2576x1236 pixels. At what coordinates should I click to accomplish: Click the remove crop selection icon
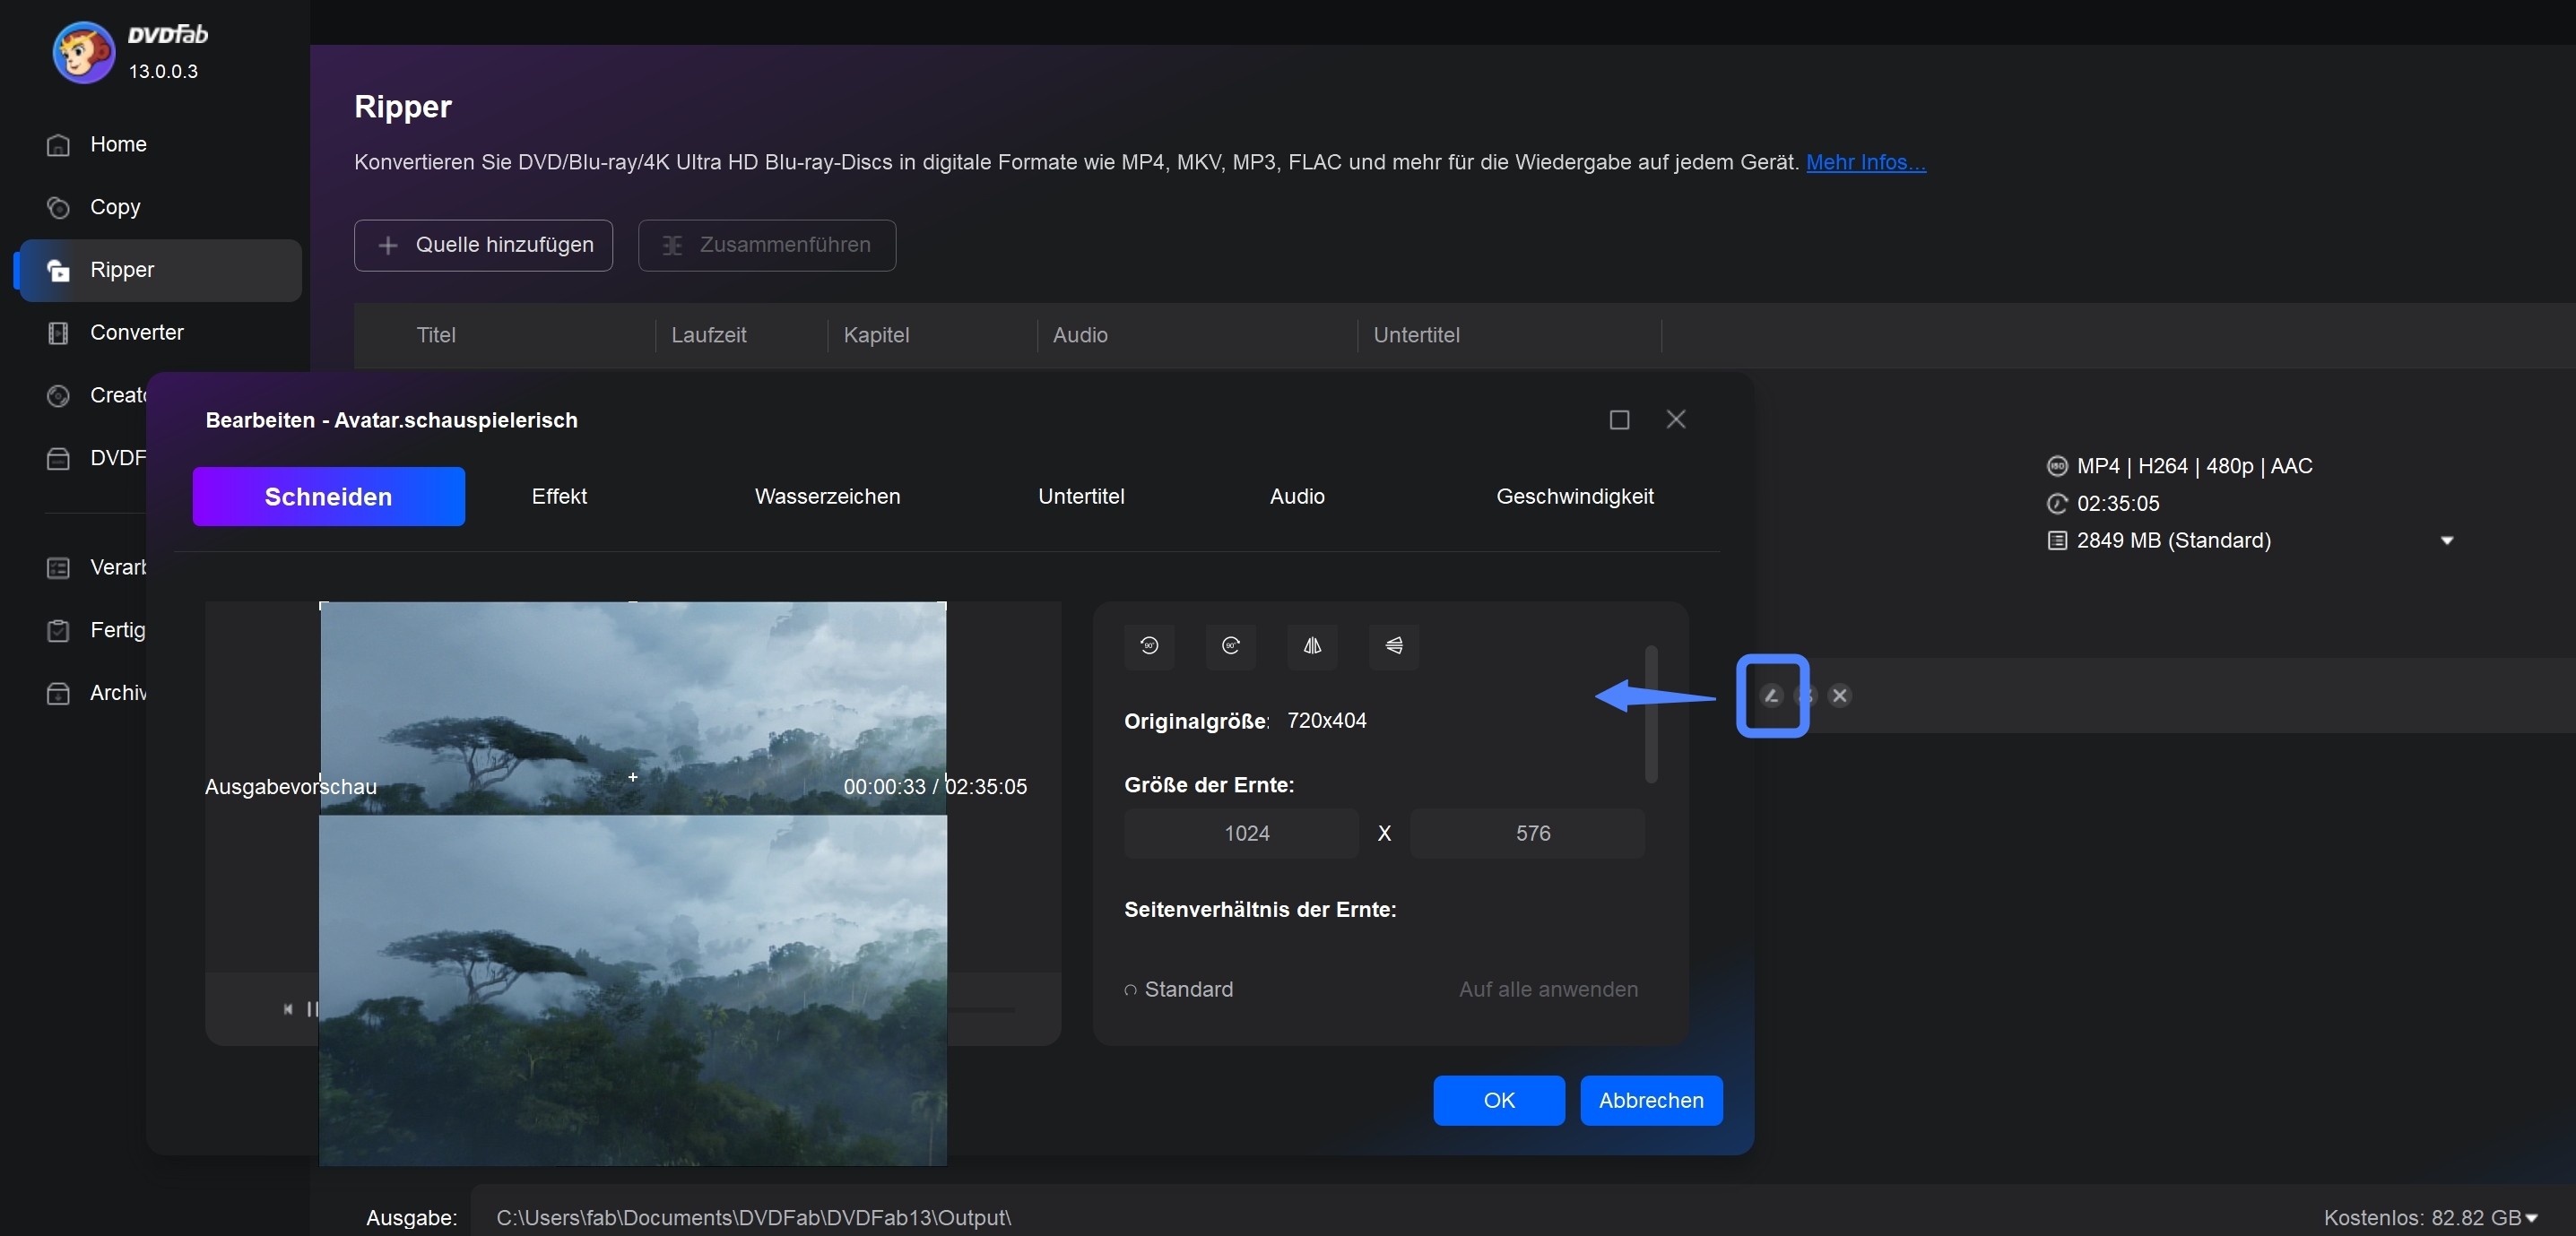(x=1840, y=695)
